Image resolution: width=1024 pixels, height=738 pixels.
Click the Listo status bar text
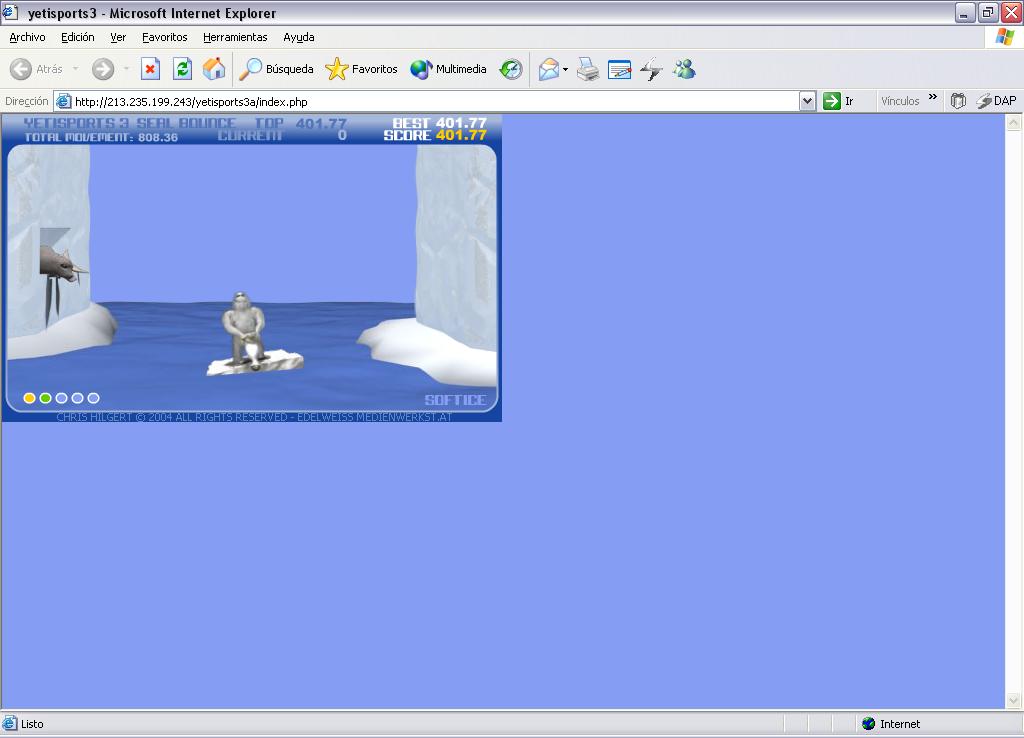point(32,724)
